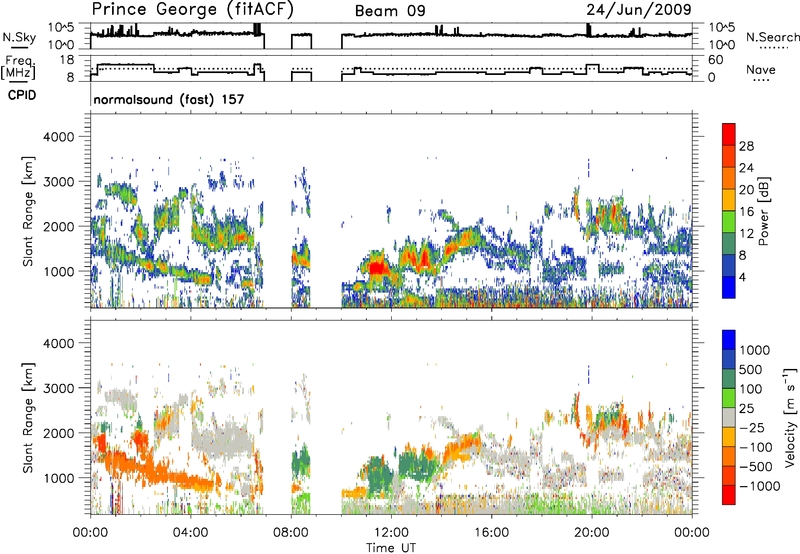Click Velocity colorbar gray swatch between 25 and -25
800x554 pixels.
click(x=729, y=417)
